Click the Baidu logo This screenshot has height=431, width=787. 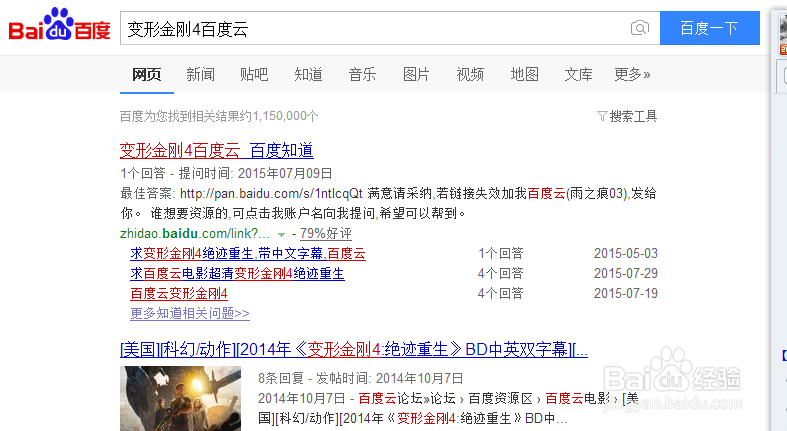[59, 25]
